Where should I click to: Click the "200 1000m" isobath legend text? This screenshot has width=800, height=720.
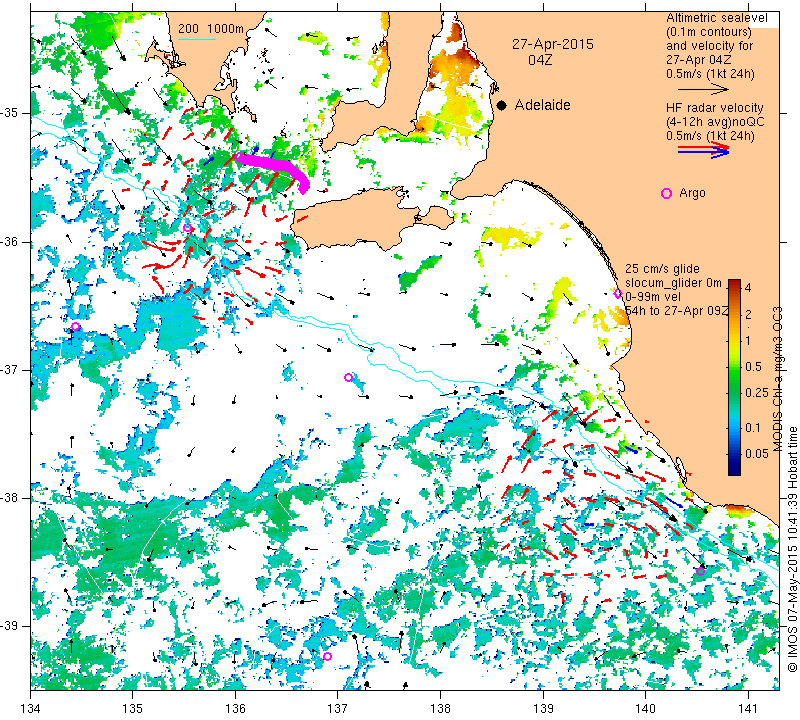point(211,29)
